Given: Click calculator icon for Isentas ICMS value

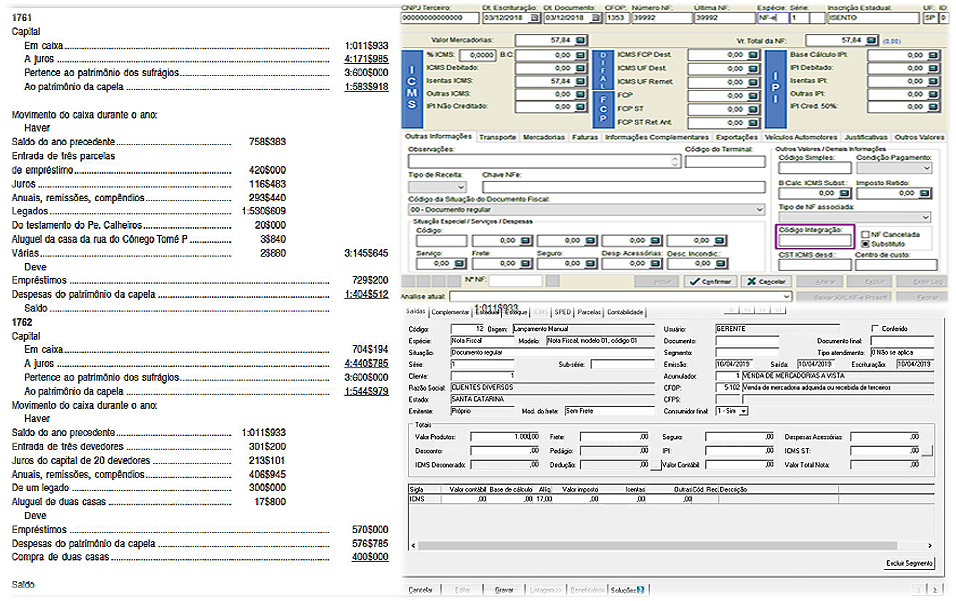Looking at the screenshot, I should click(579, 81).
